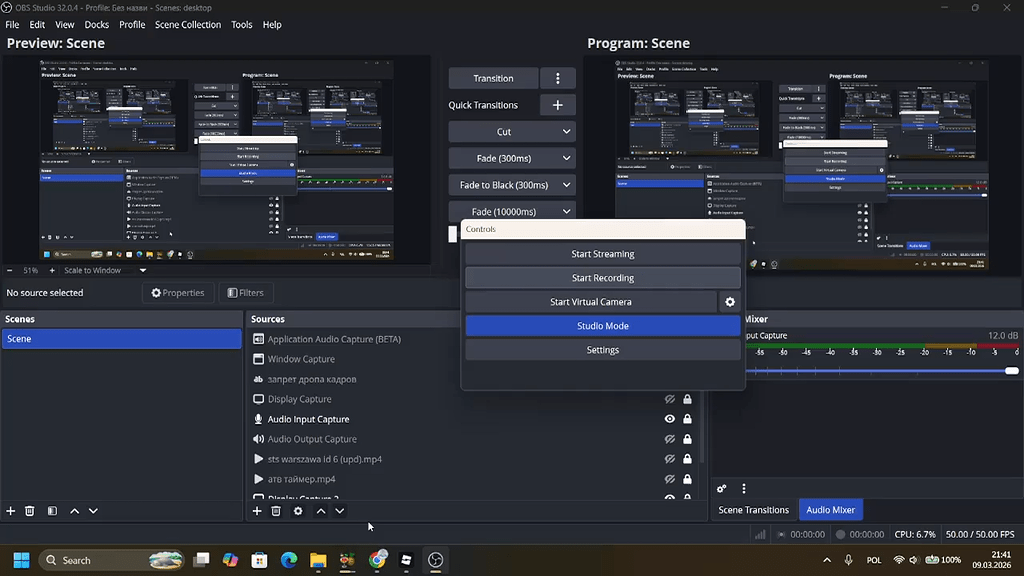Click the OBS Studio taskbar icon
Image resolution: width=1024 pixels, height=576 pixels.
point(436,560)
